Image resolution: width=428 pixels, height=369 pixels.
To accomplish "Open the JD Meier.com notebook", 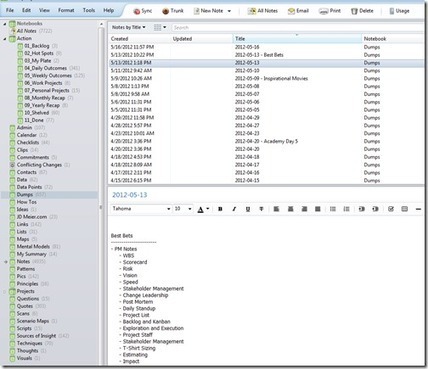I will [x=32, y=217].
